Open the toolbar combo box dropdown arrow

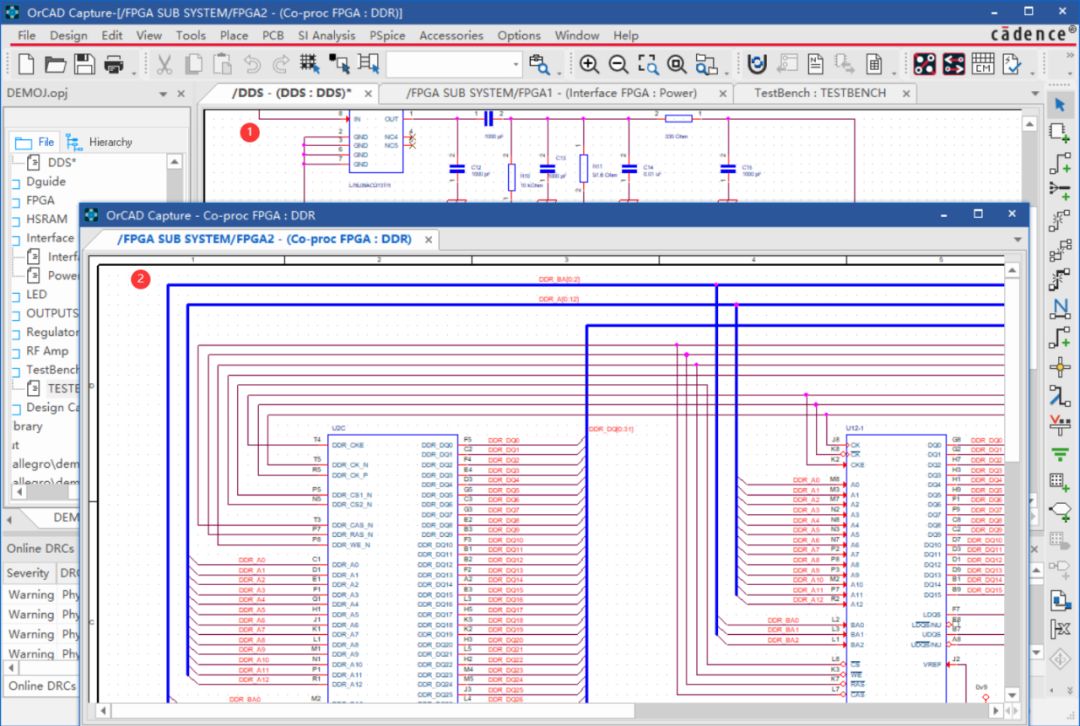click(515, 65)
